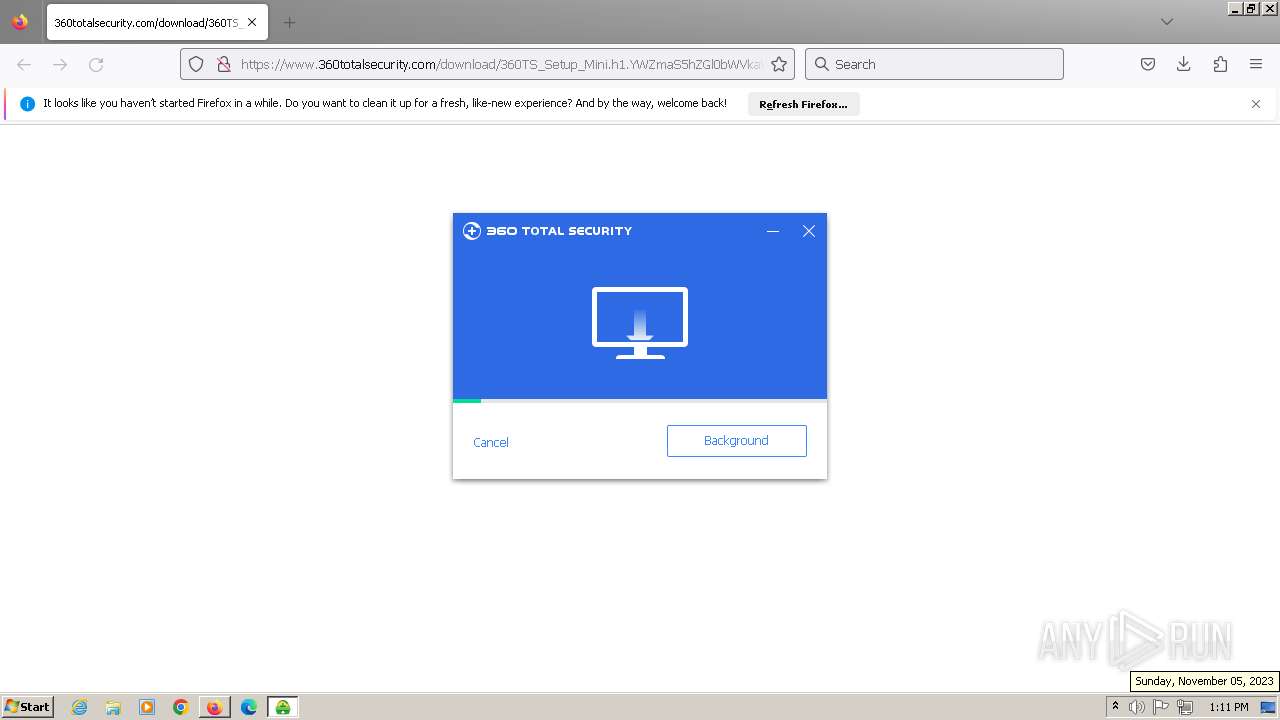Click the 360 Total Security logo icon
Viewport: 1280px width, 720px height.
472,231
